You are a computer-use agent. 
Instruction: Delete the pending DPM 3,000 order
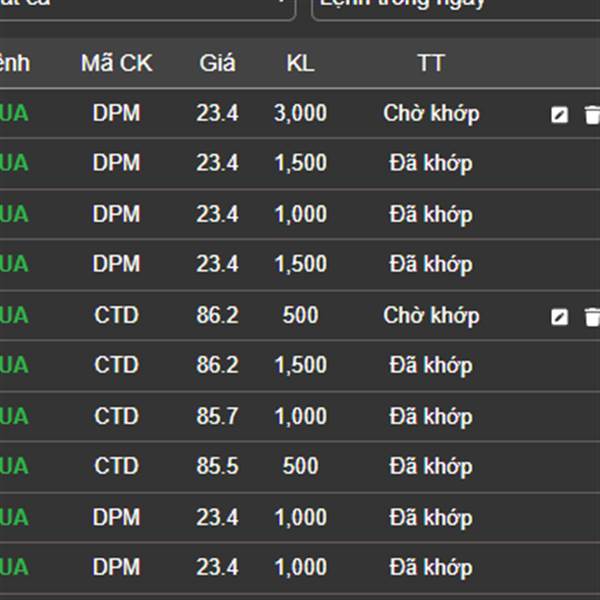tap(592, 115)
